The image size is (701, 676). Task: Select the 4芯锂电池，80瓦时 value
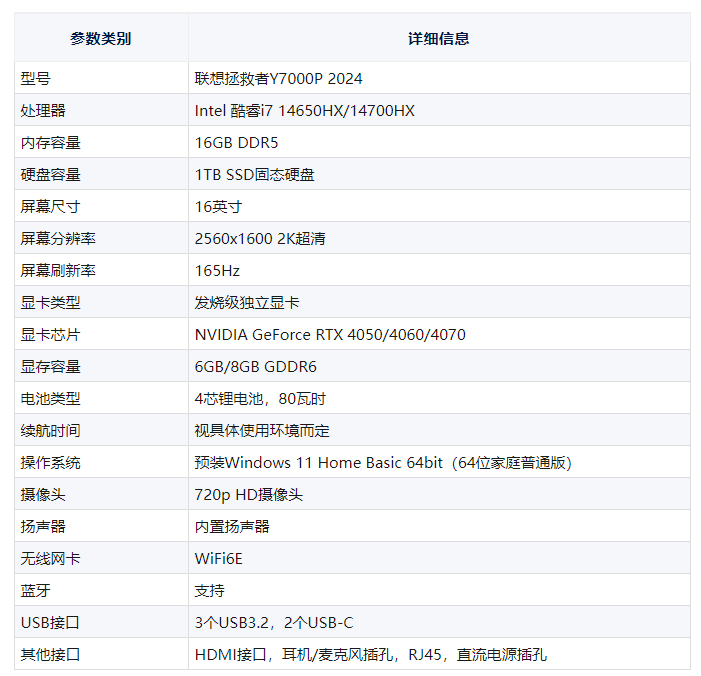pyautogui.click(x=260, y=398)
